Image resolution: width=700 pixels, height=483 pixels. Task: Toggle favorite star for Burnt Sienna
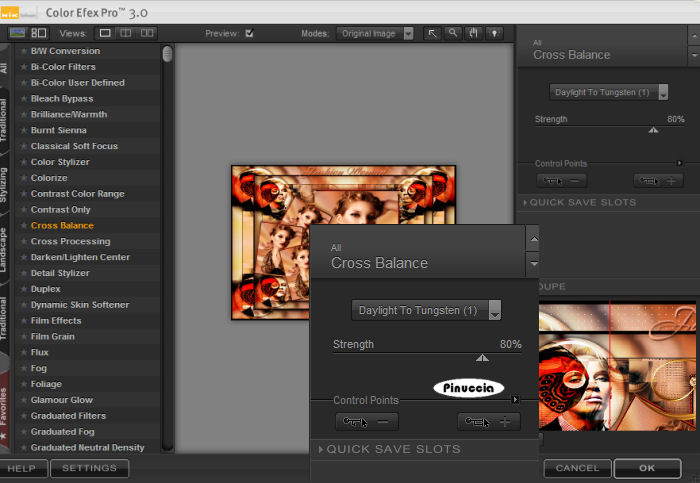(x=24, y=131)
